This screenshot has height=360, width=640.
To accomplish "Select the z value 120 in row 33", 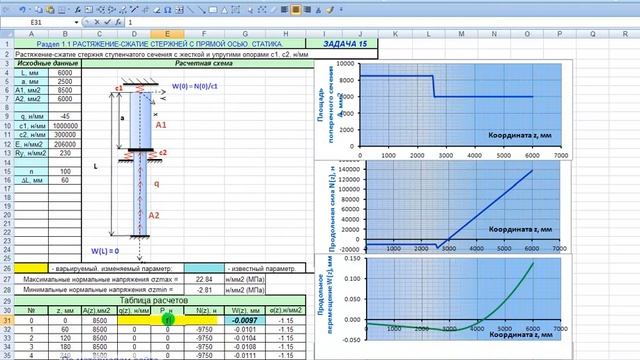I will click(64, 338).
